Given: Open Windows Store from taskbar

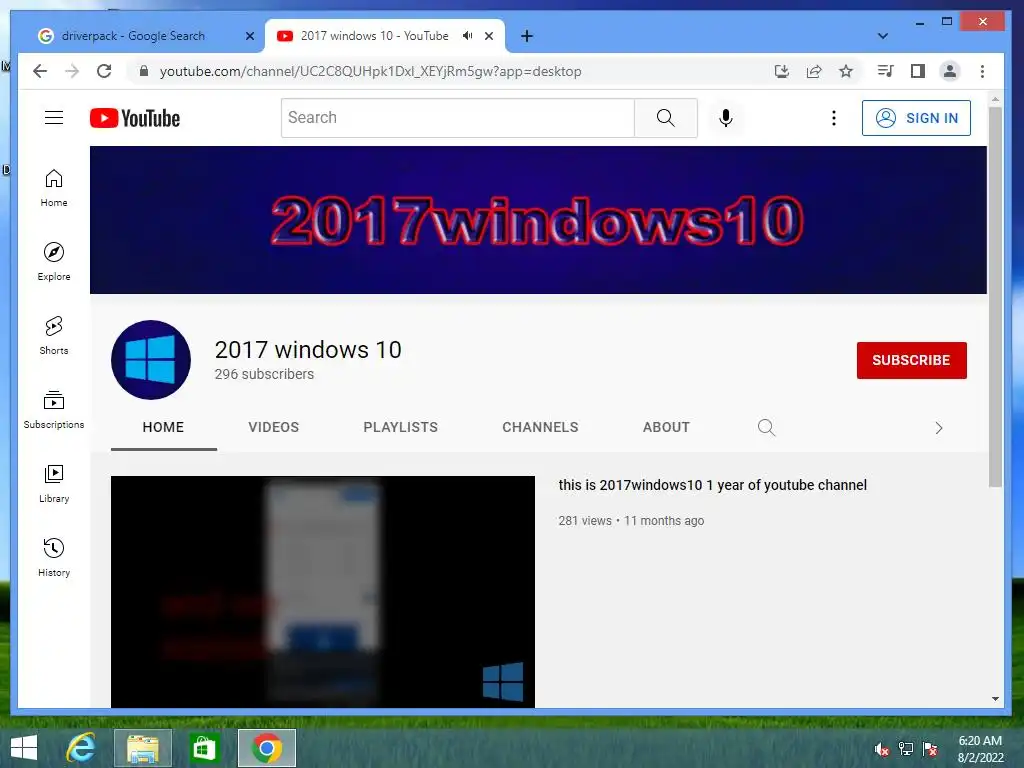Looking at the screenshot, I should [204, 748].
